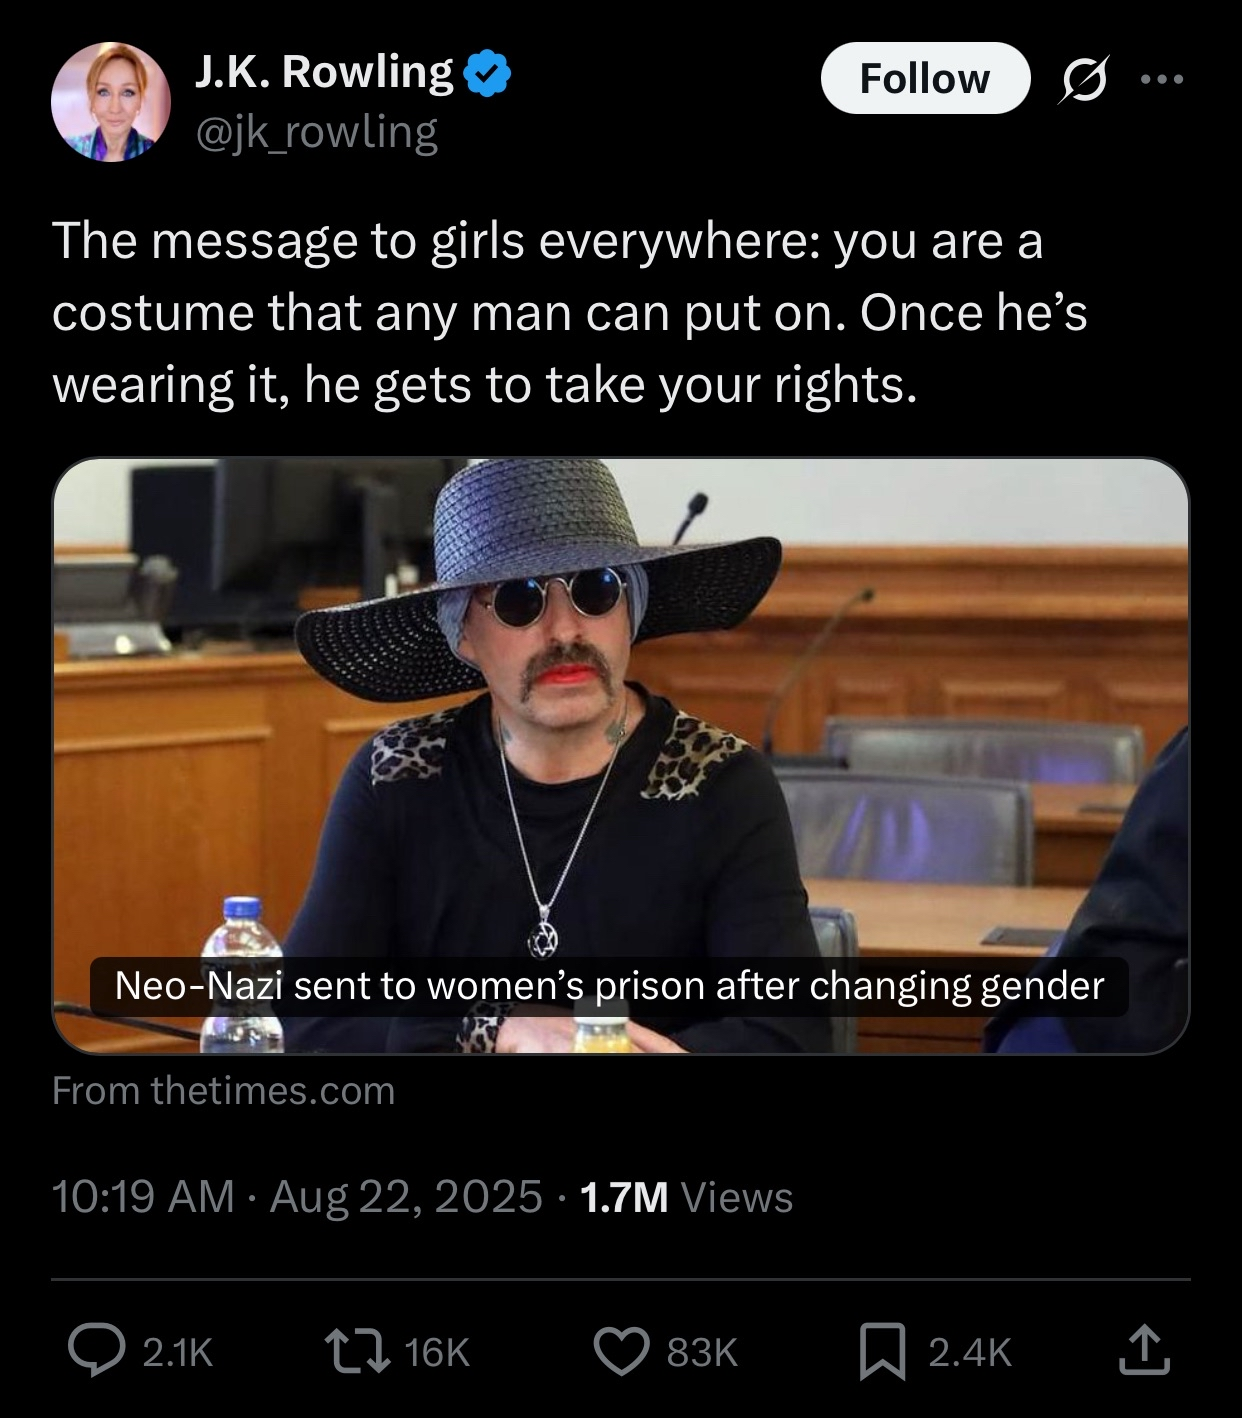Like the post with heart icon

coord(622,1351)
